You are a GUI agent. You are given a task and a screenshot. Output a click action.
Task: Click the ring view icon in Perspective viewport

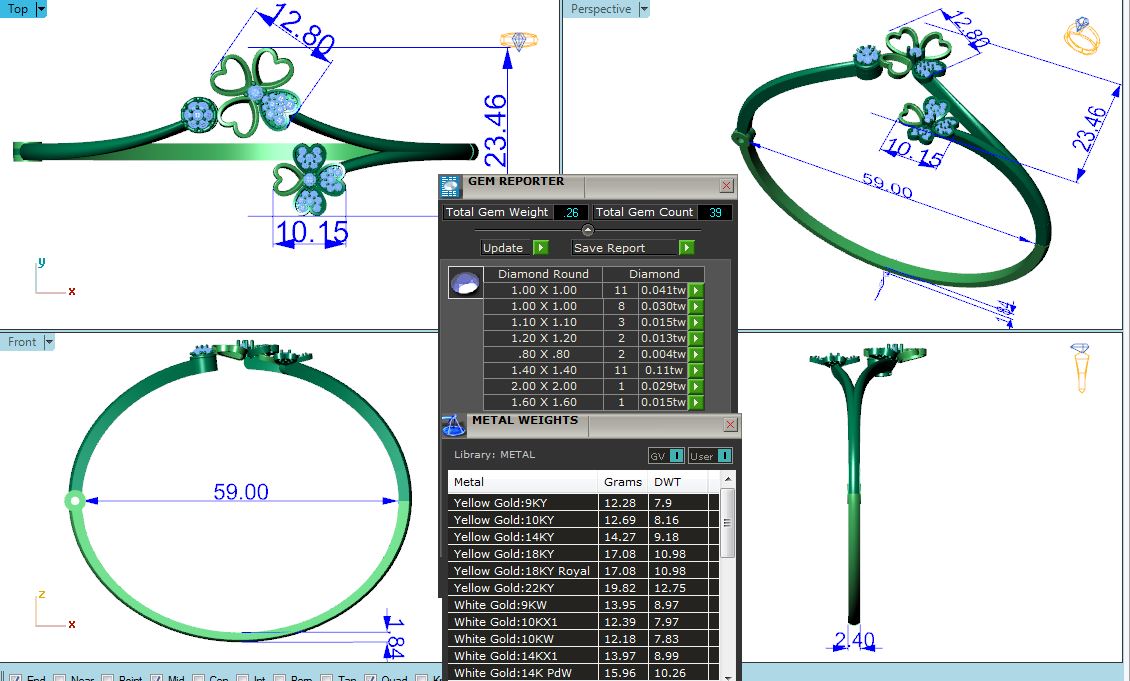(1082, 37)
